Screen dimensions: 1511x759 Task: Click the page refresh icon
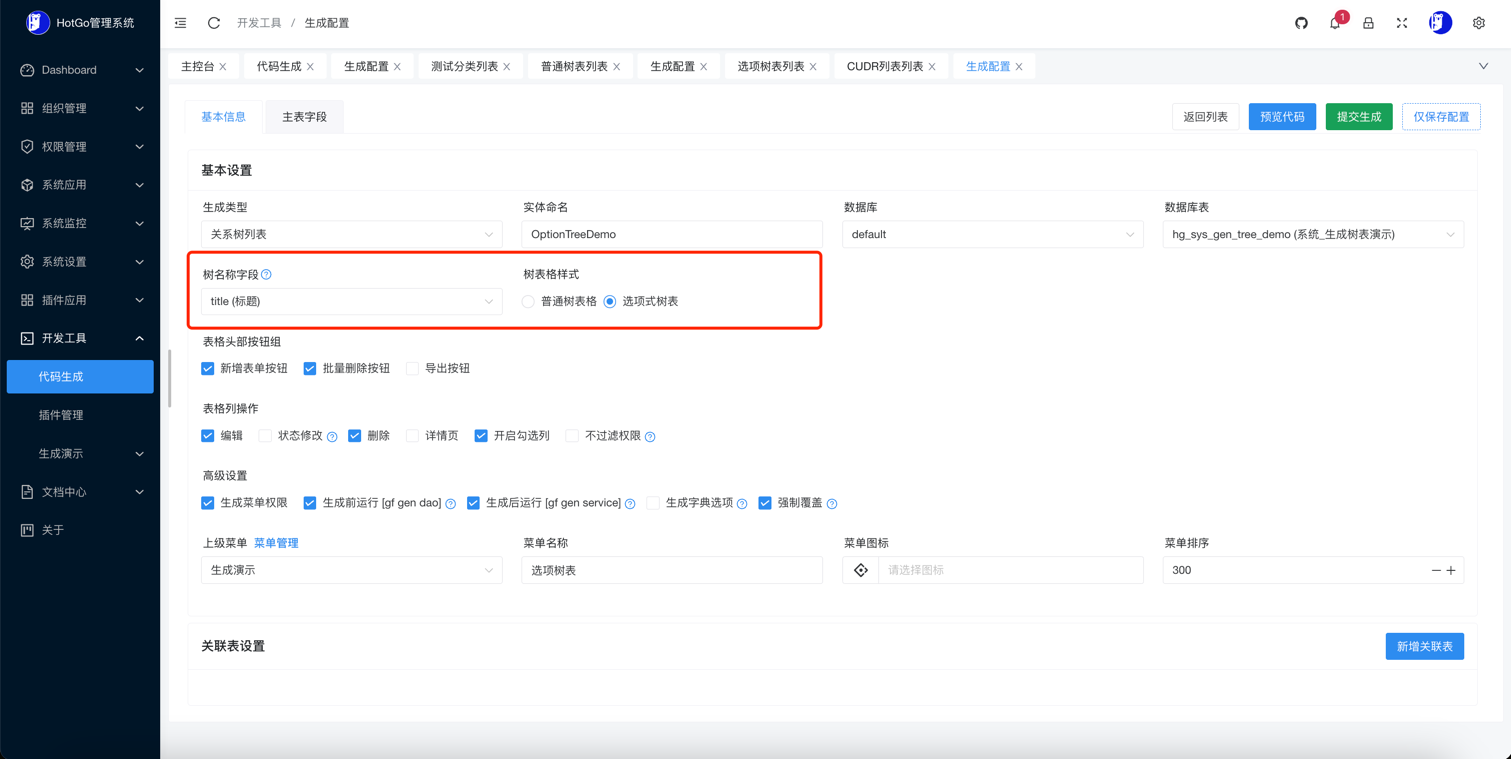click(214, 23)
